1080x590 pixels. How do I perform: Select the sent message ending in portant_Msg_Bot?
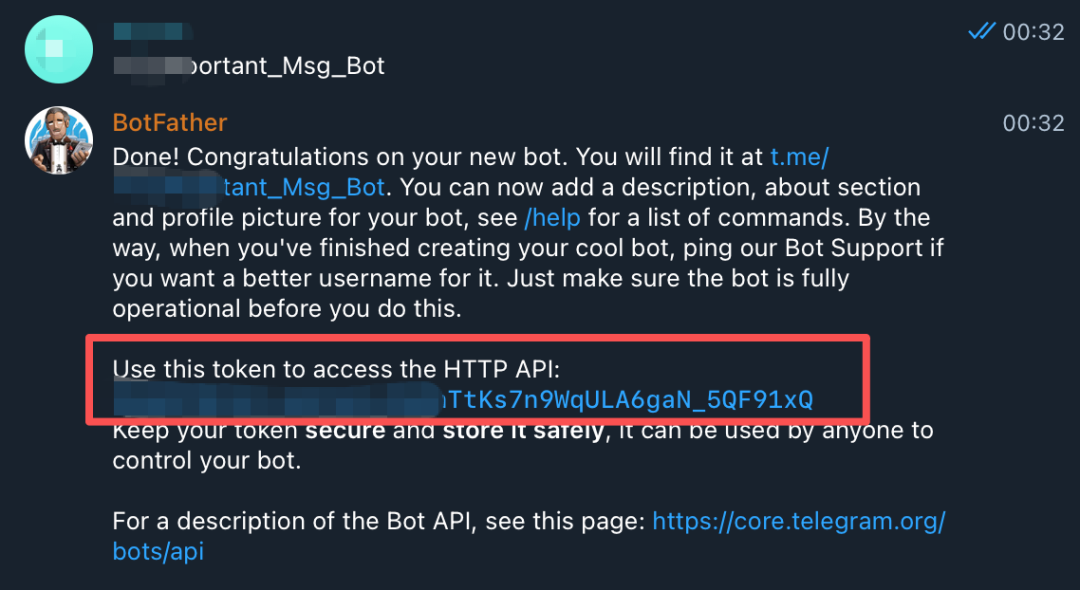coord(285,66)
